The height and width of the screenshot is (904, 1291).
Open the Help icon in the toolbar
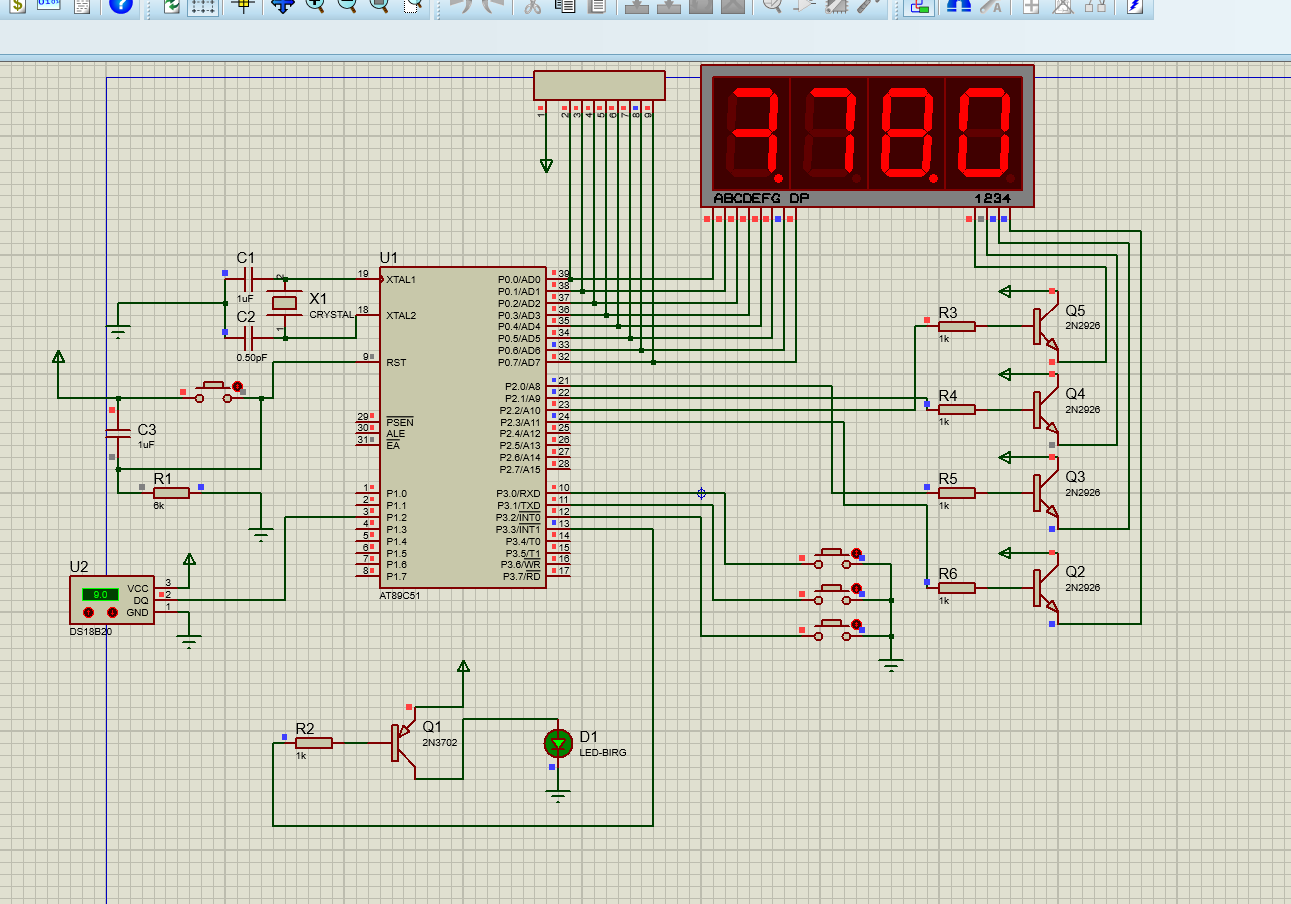coord(120,5)
